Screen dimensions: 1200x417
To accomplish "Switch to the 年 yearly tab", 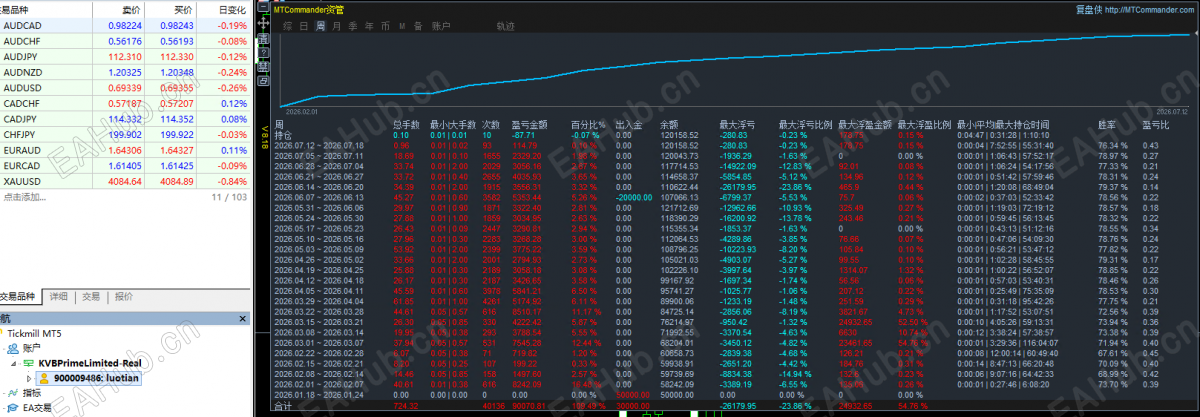I will (369, 26).
